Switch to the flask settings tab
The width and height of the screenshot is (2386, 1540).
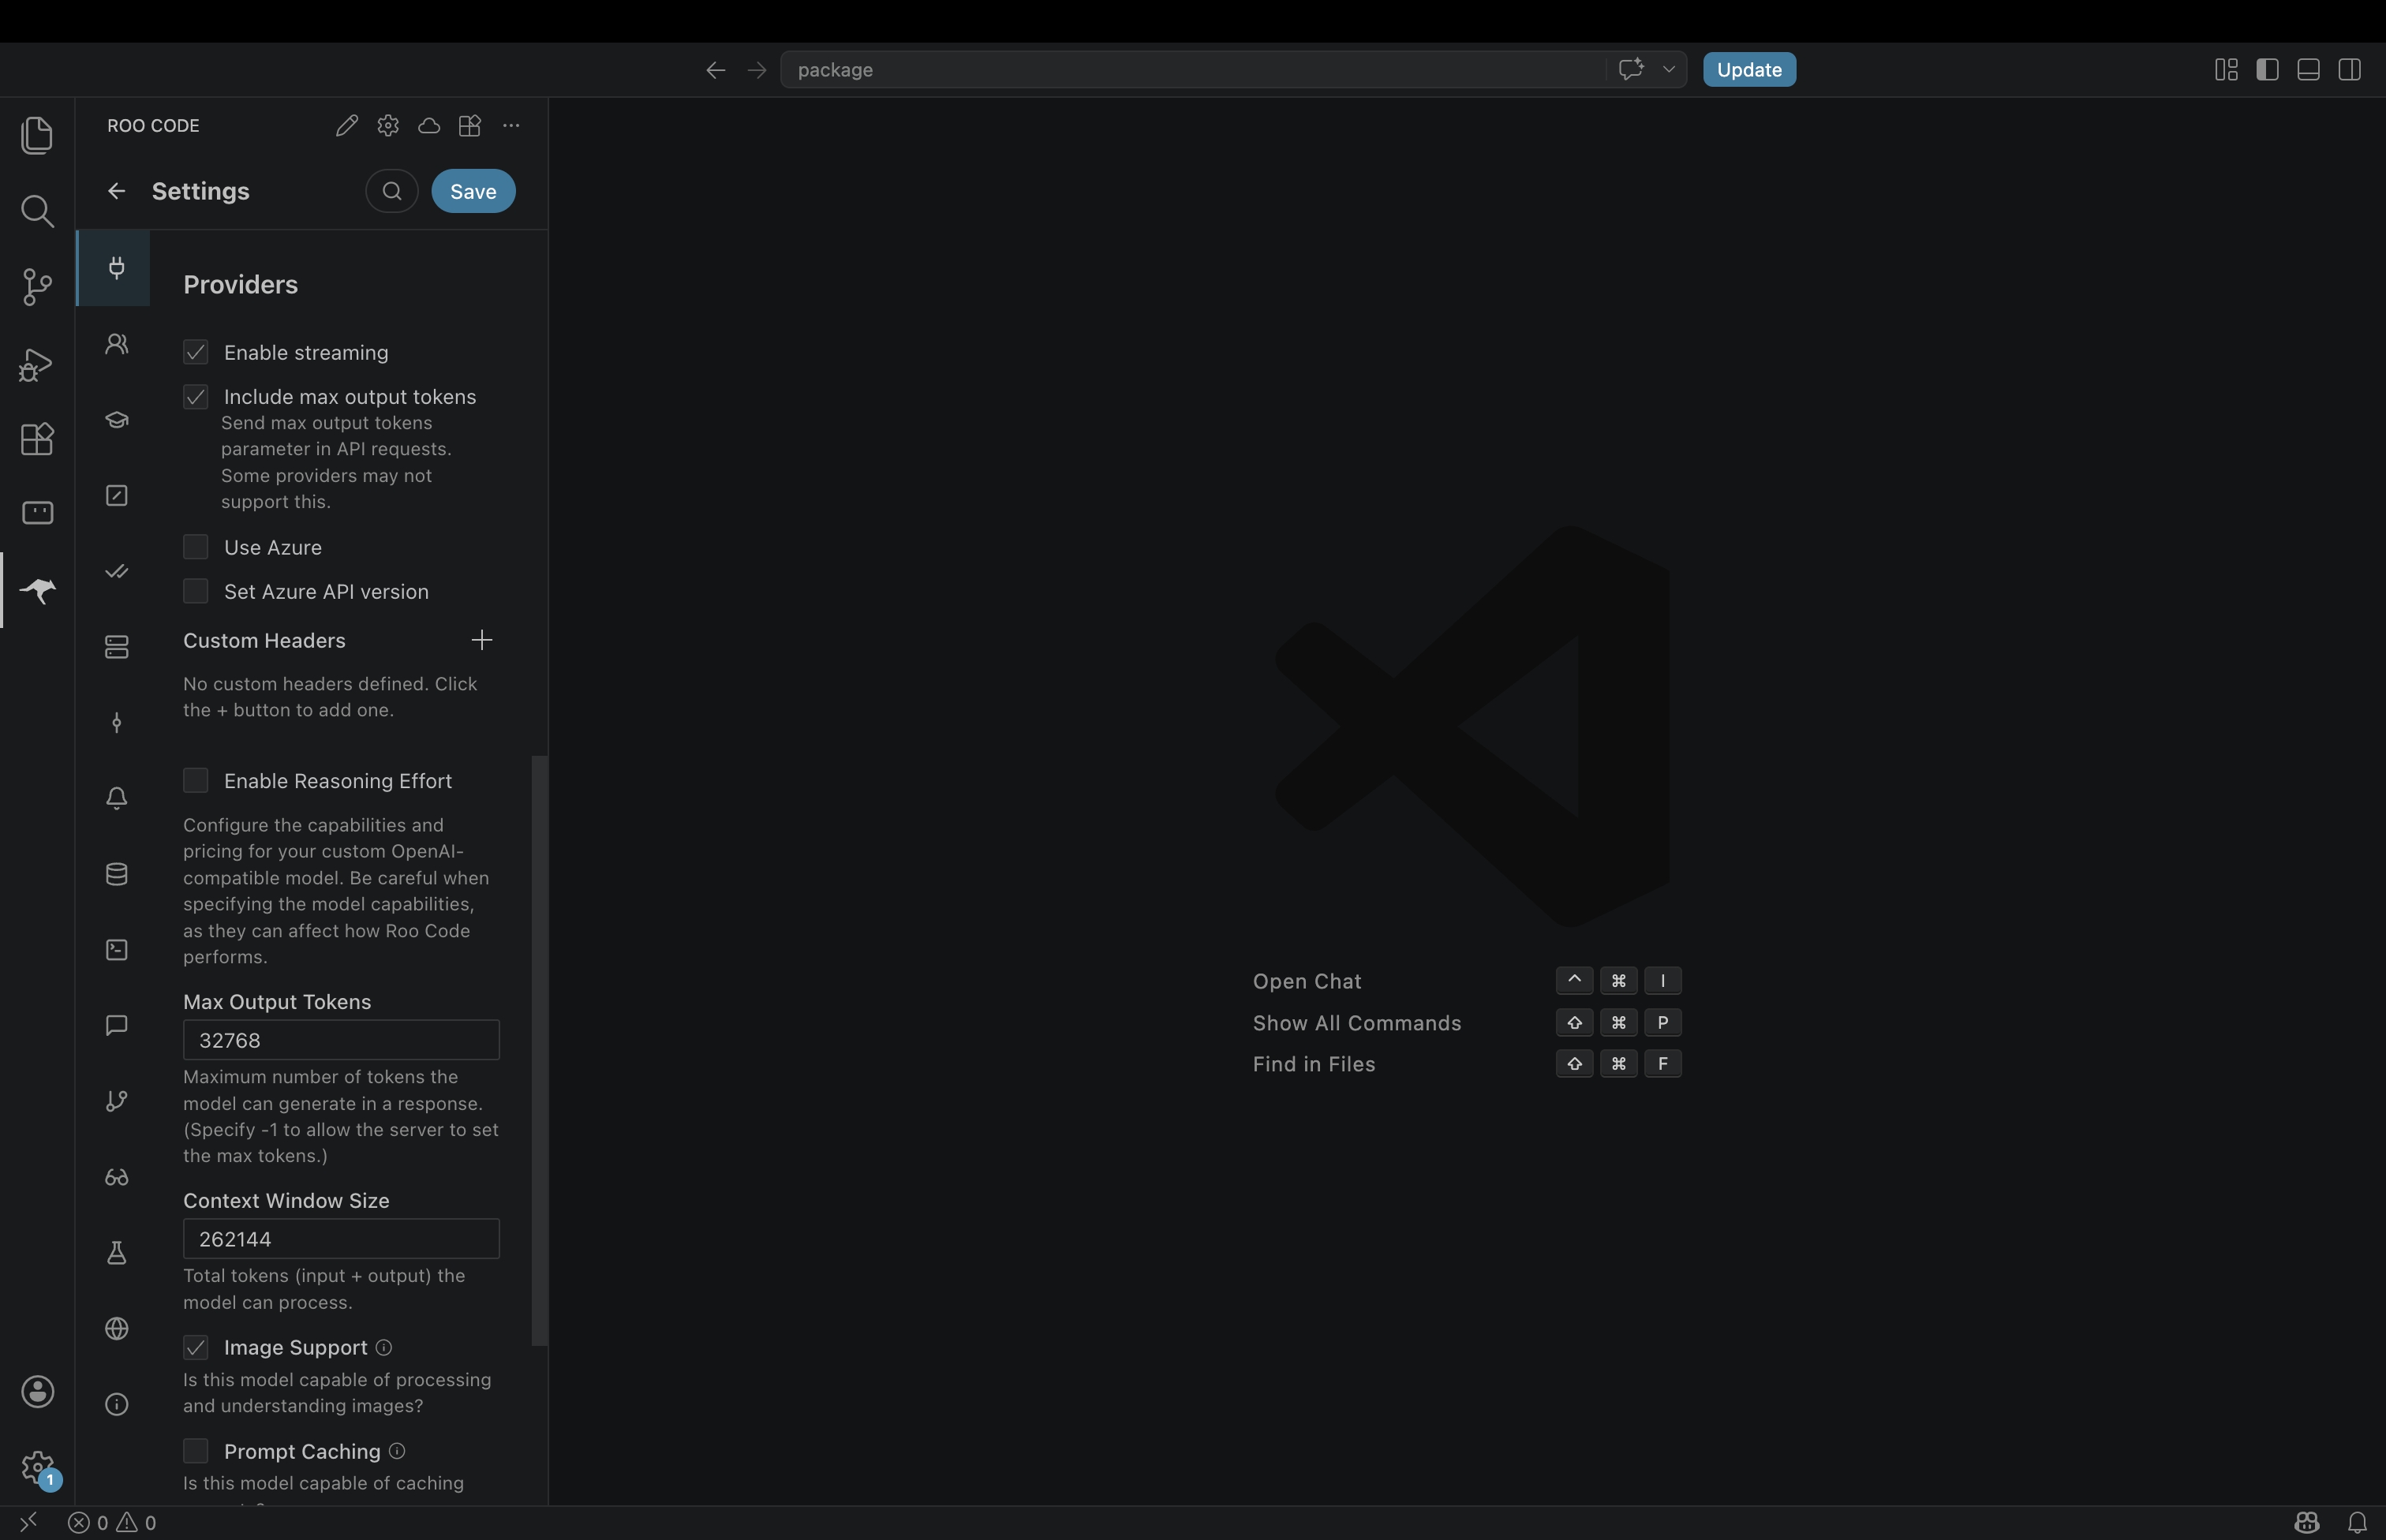coord(117,1252)
